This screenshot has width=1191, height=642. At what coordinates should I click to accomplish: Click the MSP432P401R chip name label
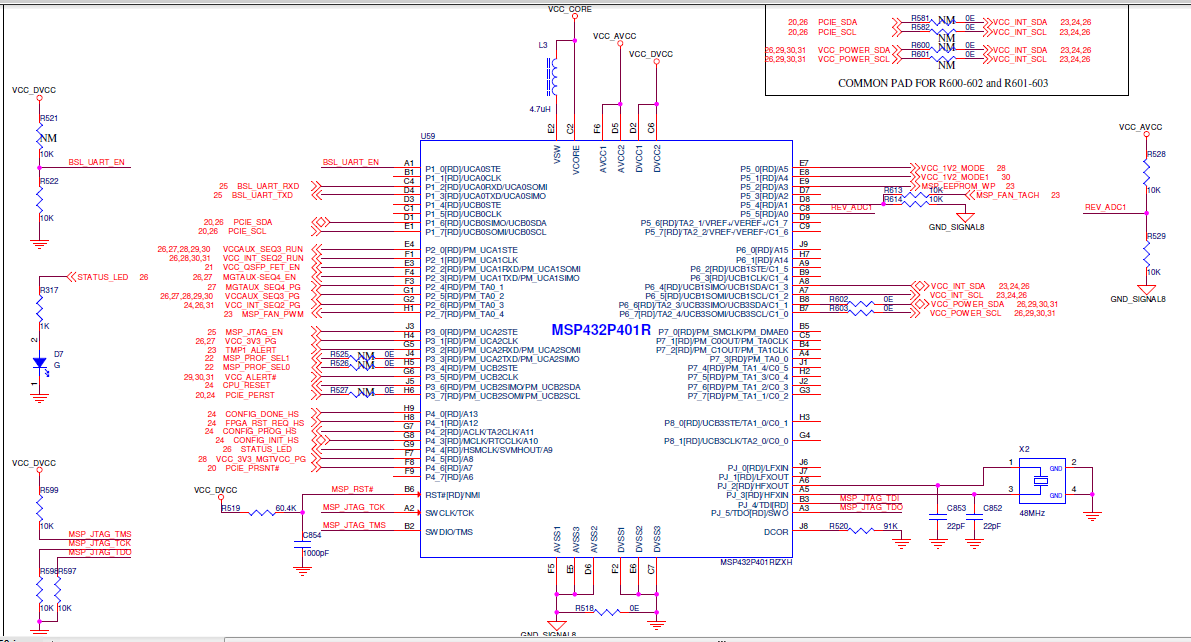[601, 330]
